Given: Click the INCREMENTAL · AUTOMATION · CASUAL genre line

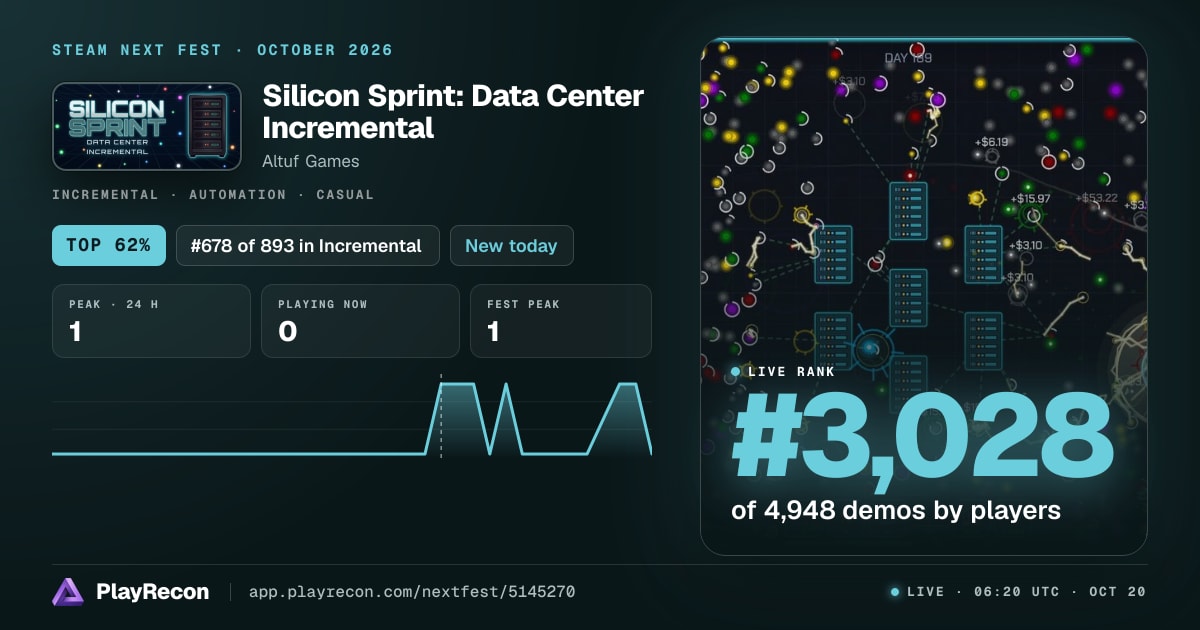Looking at the screenshot, I should pos(213,195).
